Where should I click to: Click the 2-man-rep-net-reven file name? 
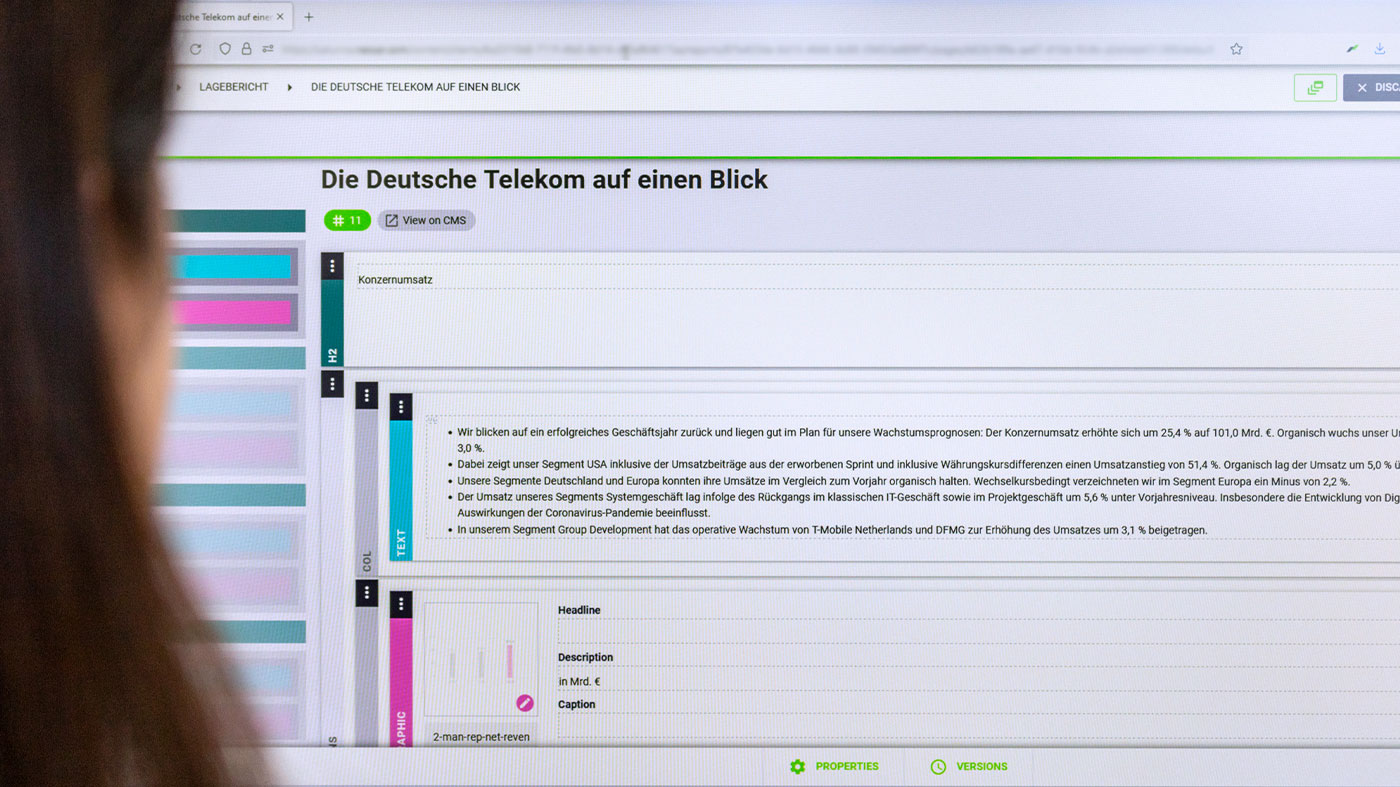(481, 737)
